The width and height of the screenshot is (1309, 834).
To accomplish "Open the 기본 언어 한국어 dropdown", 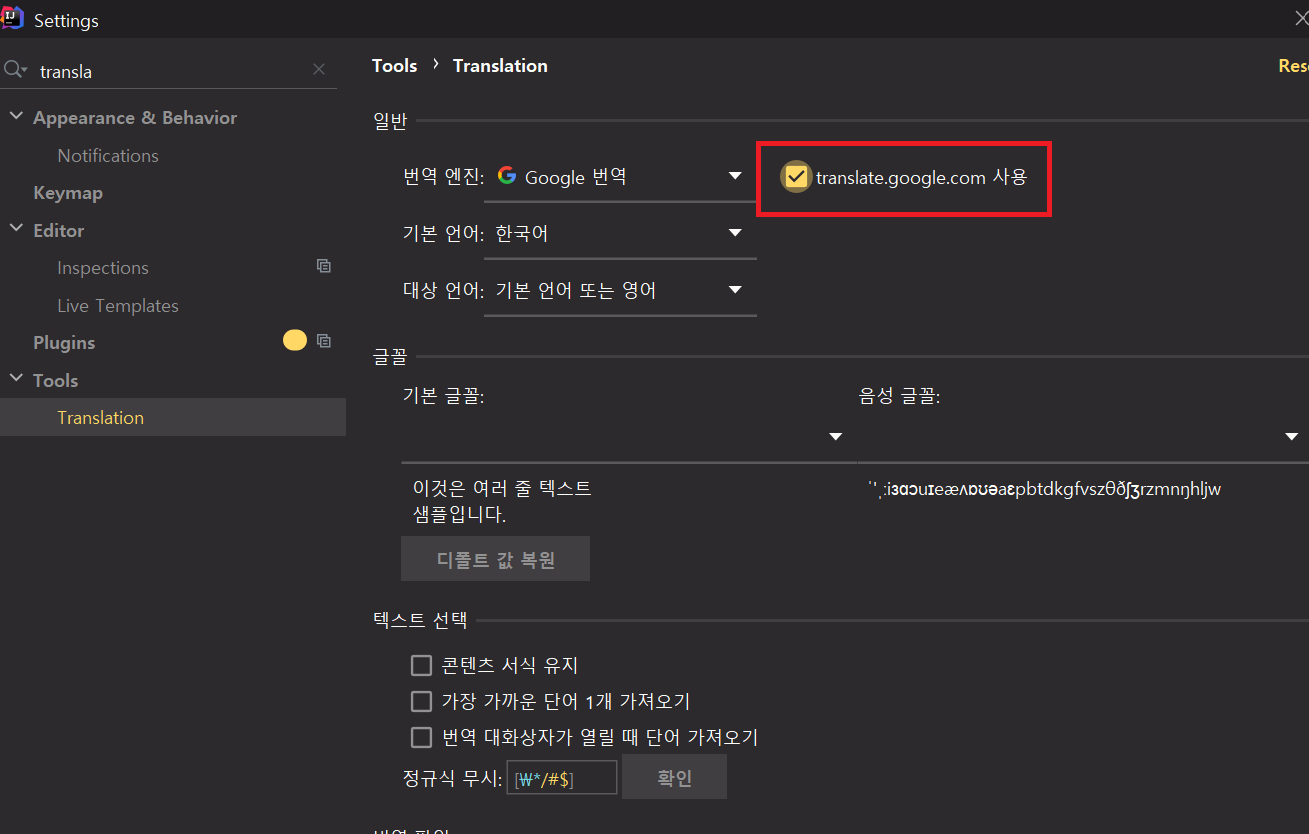I will [620, 234].
